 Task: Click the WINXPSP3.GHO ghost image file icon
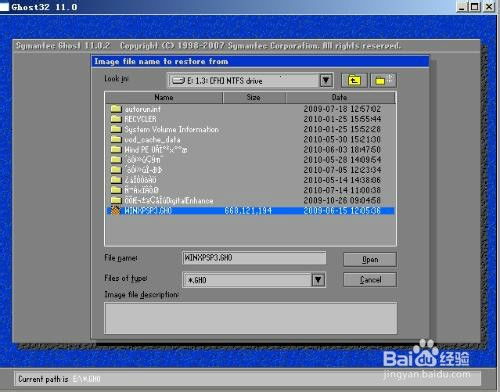116,210
